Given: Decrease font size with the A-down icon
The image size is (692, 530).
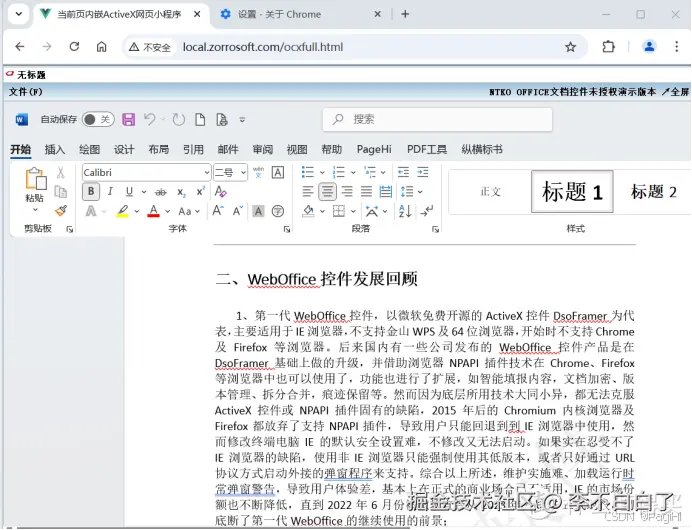Looking at the screenshot, I should tap(238, 211).
